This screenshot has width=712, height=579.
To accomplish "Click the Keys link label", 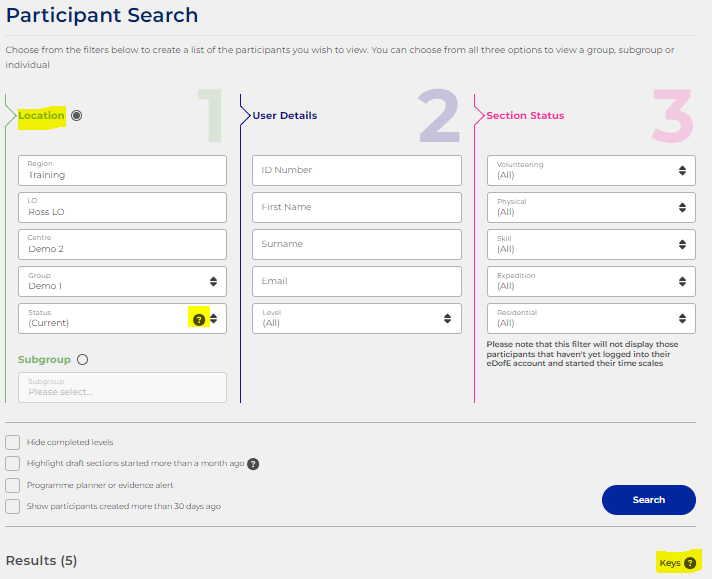I will point(670,563).
